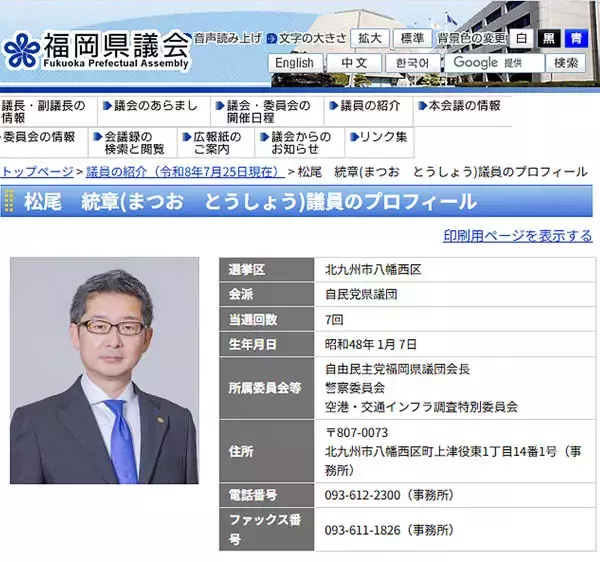
Task: Click the postal code 〒807-0073
Action: pos(356,433)
